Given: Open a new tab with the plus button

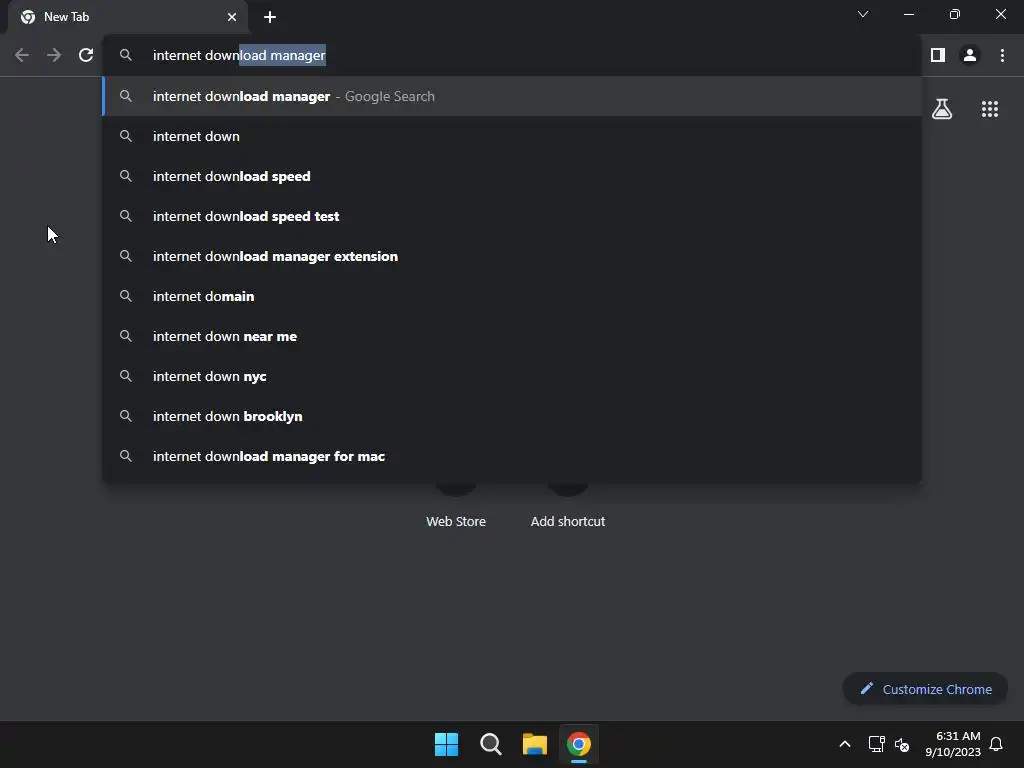Looking at the screenshot, I should pos(270,17).
